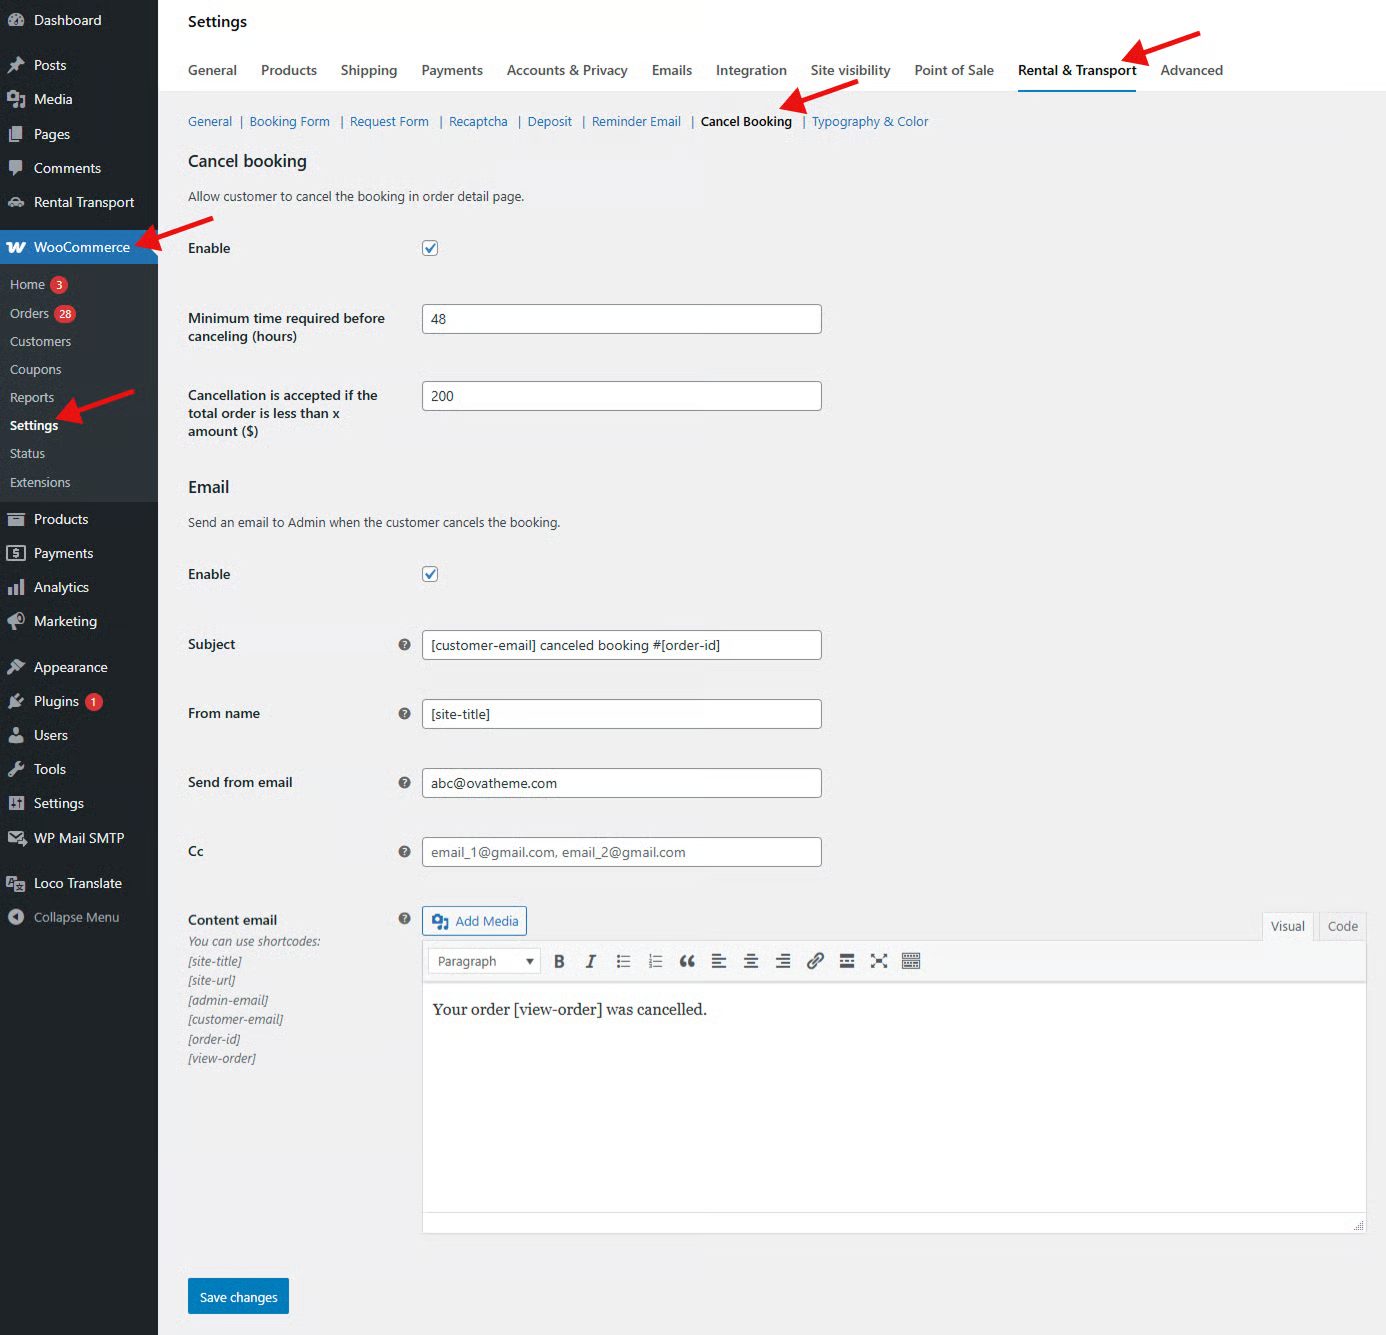Click the help icon next to Subject
The image size is (1386, 1335).
pos(404,645)
